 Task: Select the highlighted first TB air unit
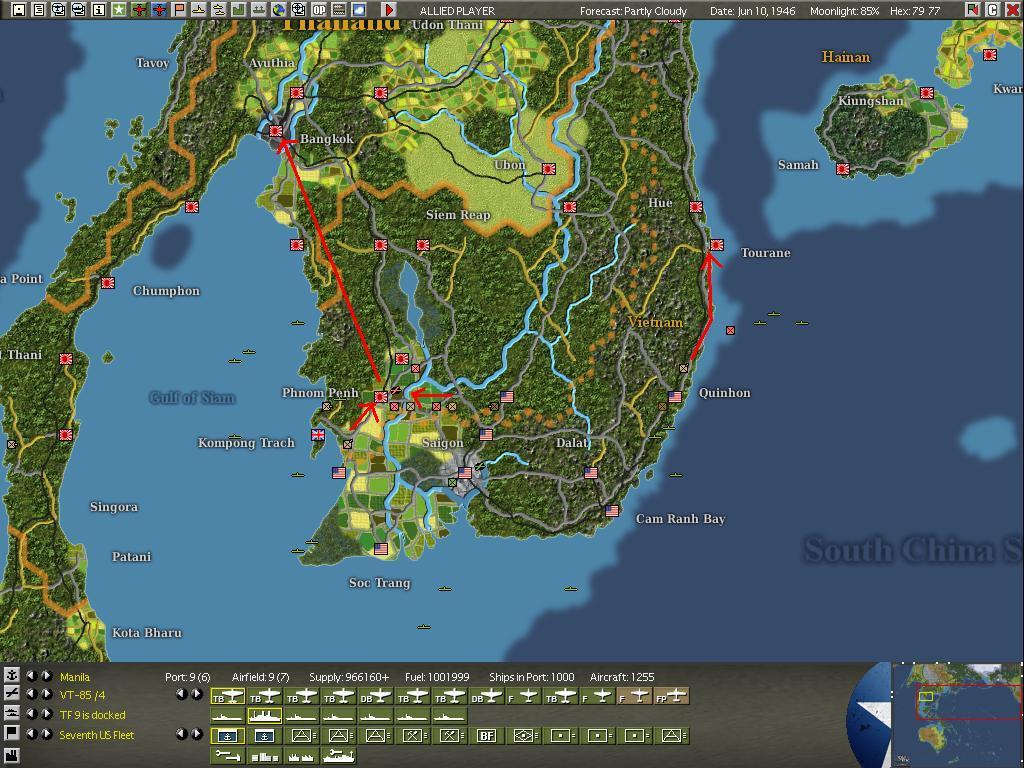click(228, 696)
